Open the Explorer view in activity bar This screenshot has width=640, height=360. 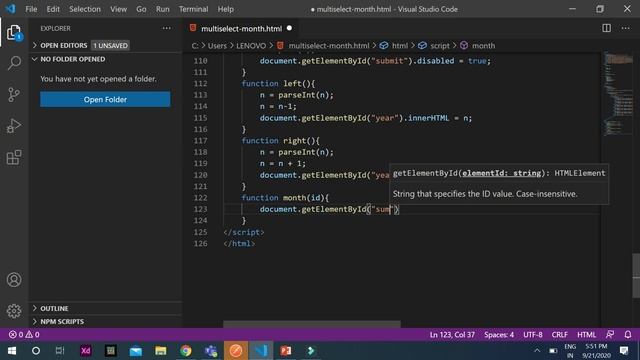pyautogui.click(x=14, y=32)
